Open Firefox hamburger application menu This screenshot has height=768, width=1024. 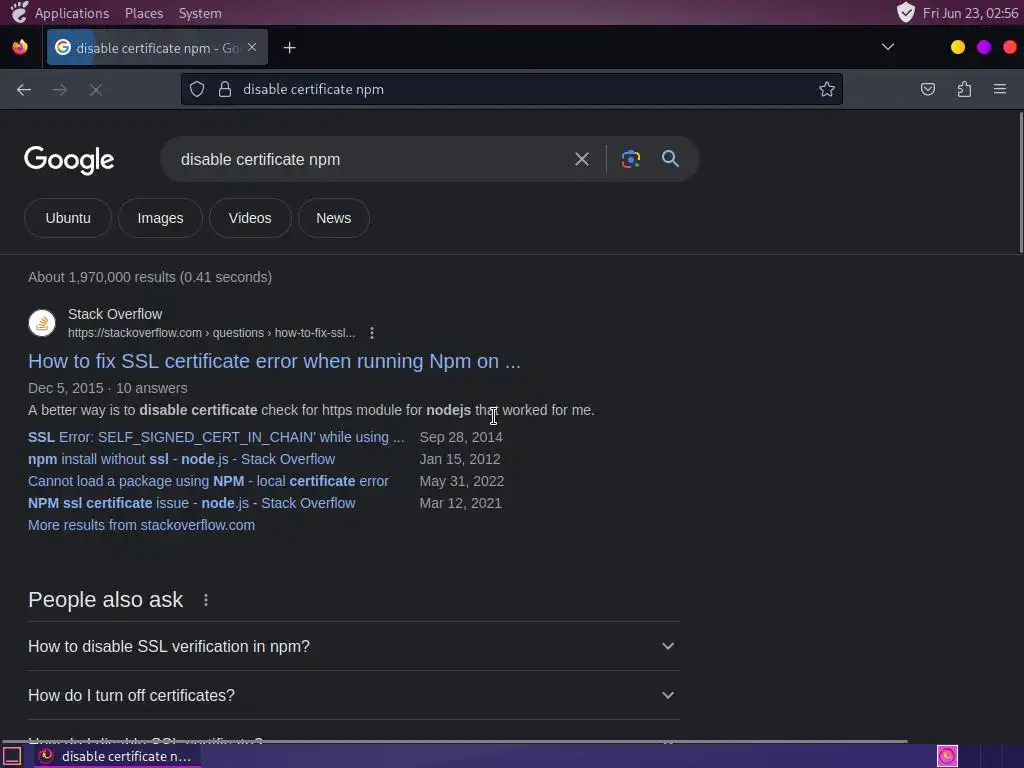click(x=1000, y=89)
